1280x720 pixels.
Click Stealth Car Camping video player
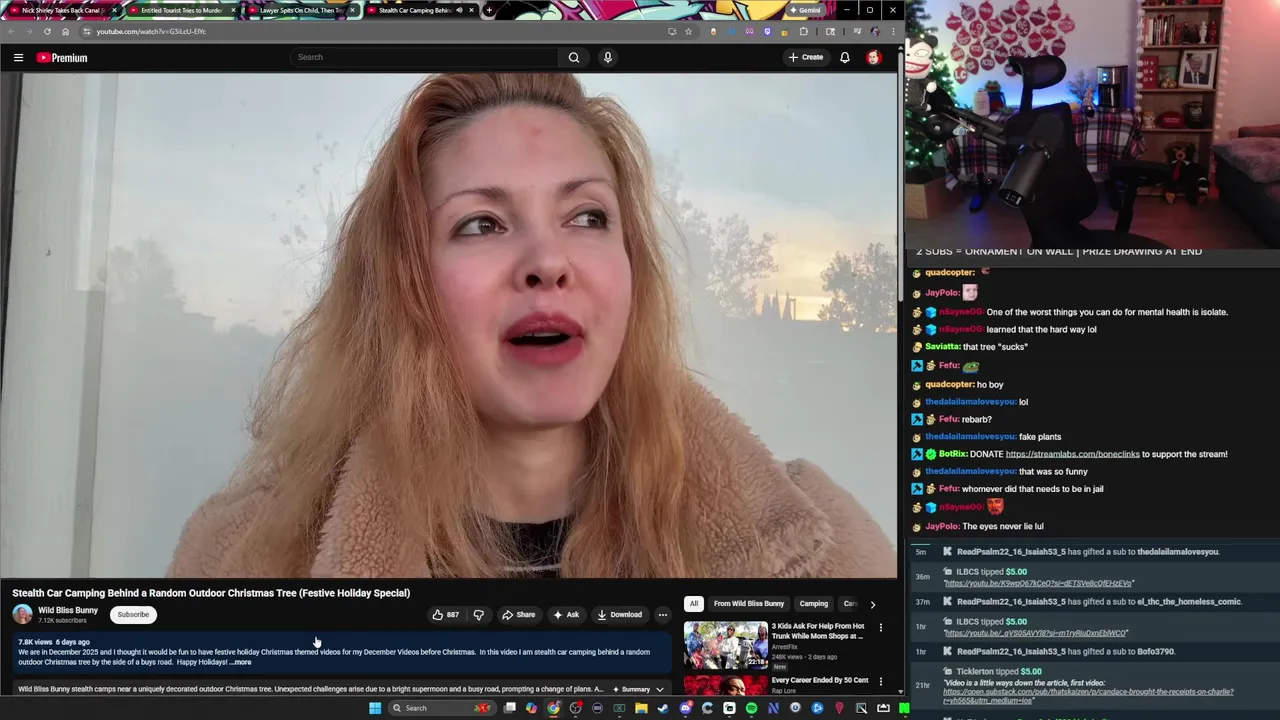(x=449, y=325)
